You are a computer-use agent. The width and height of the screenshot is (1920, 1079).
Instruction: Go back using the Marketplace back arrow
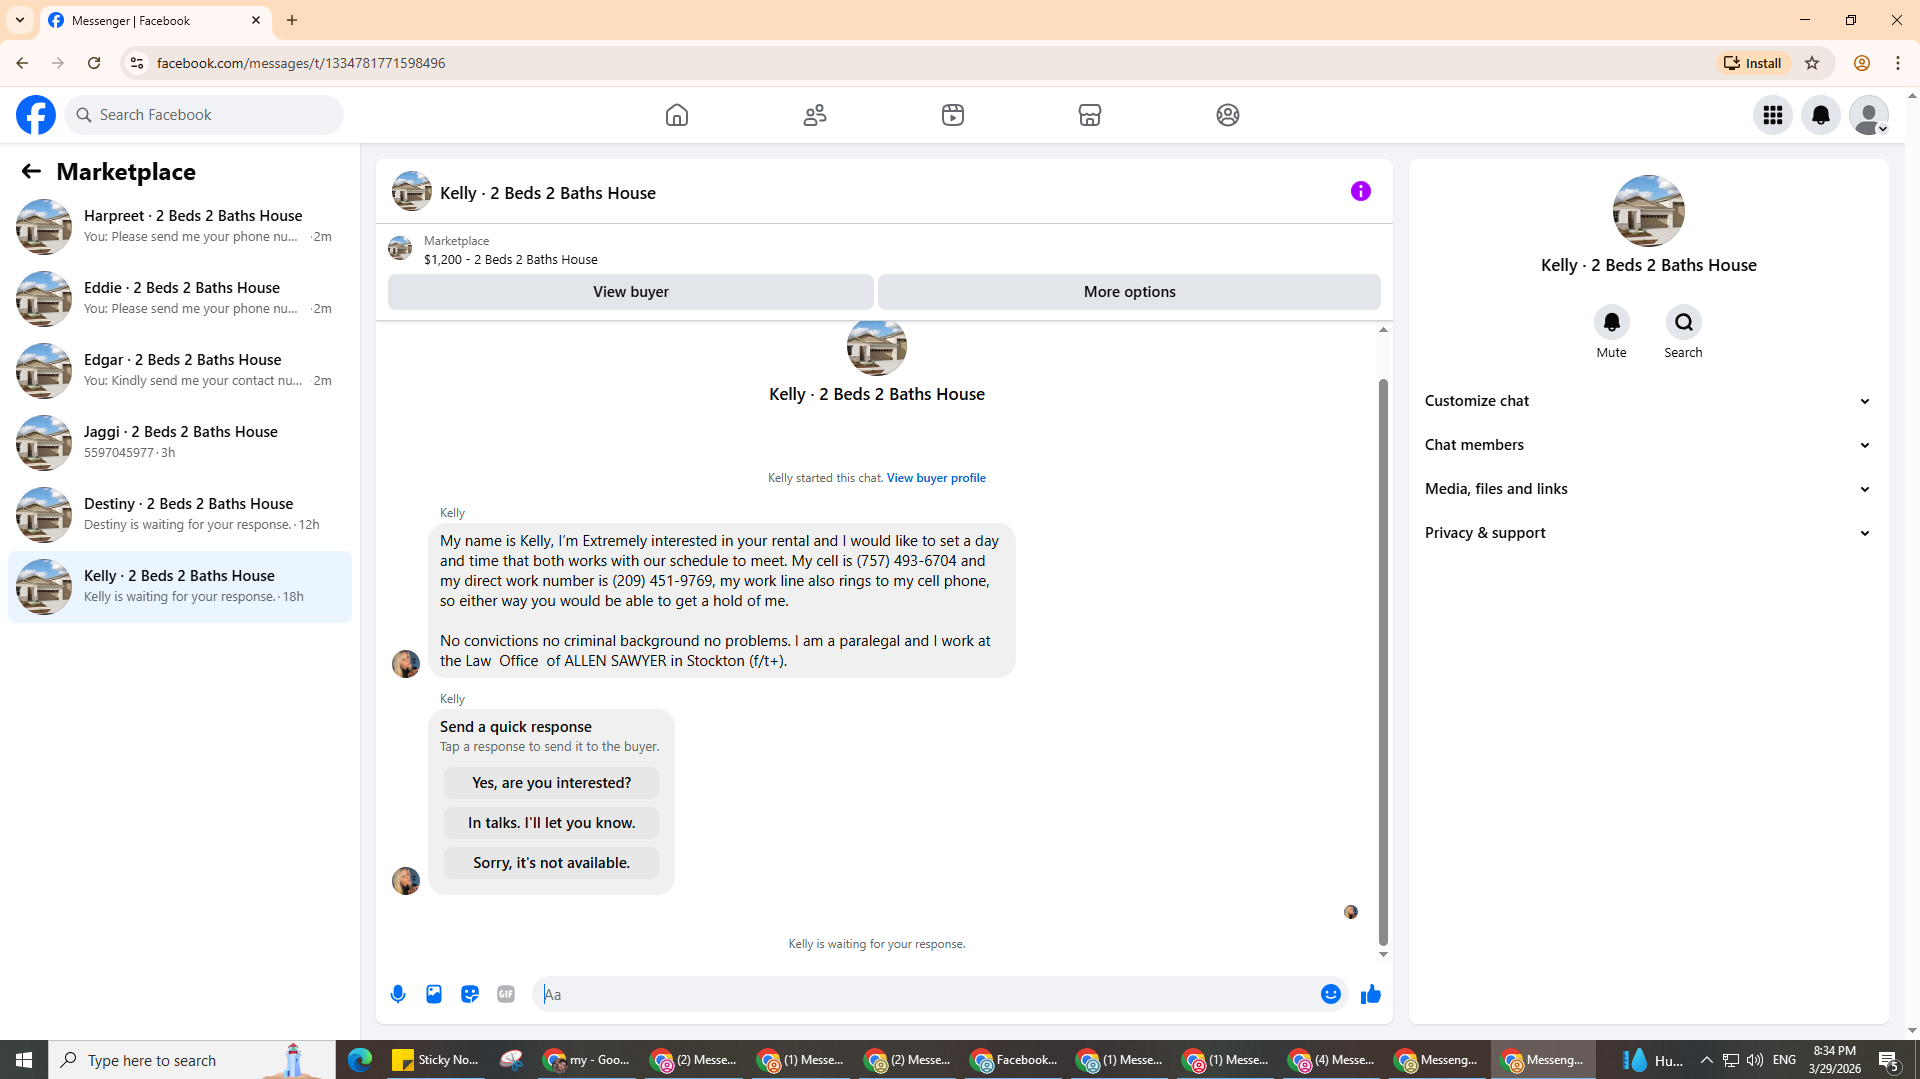(31, 172)
